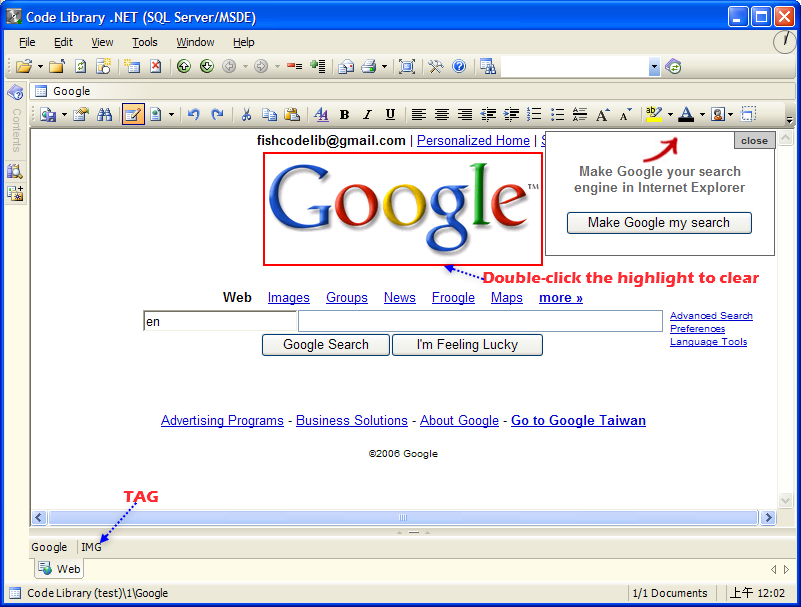Click the copy icon in editor toolbar

(269, 114)
